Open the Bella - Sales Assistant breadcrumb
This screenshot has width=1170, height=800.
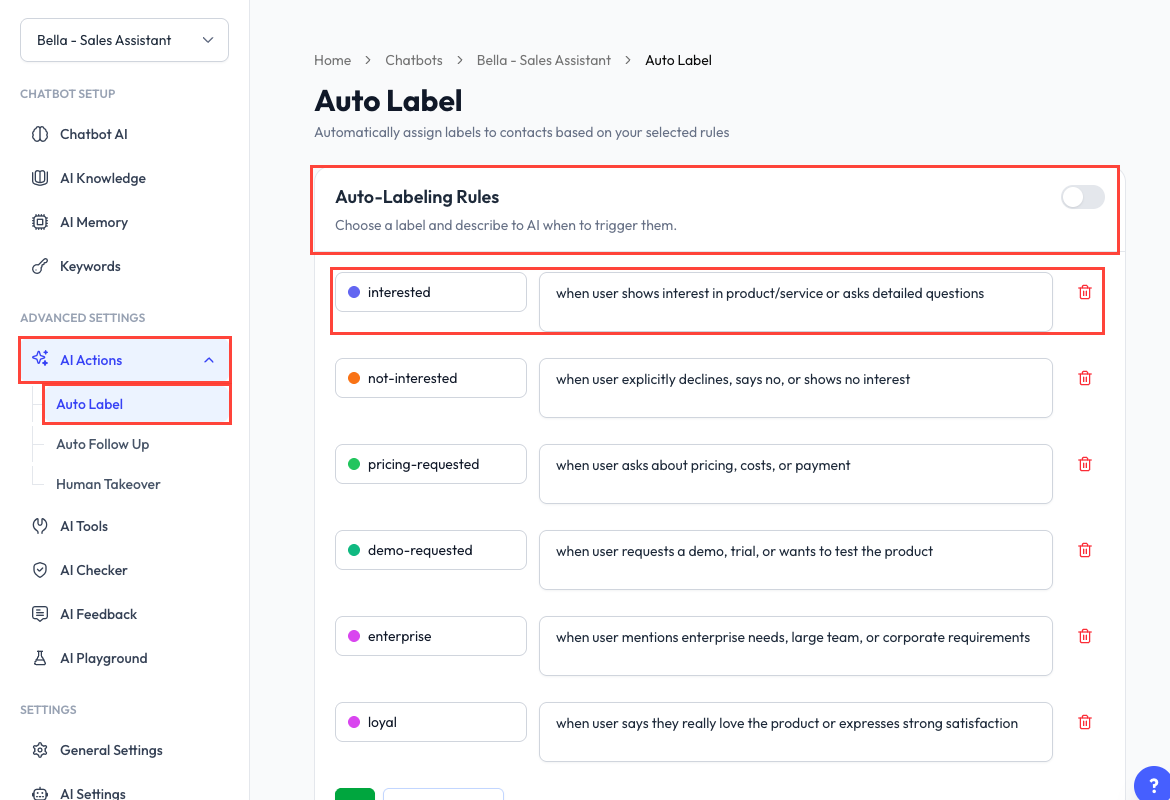tap(544, 60)
